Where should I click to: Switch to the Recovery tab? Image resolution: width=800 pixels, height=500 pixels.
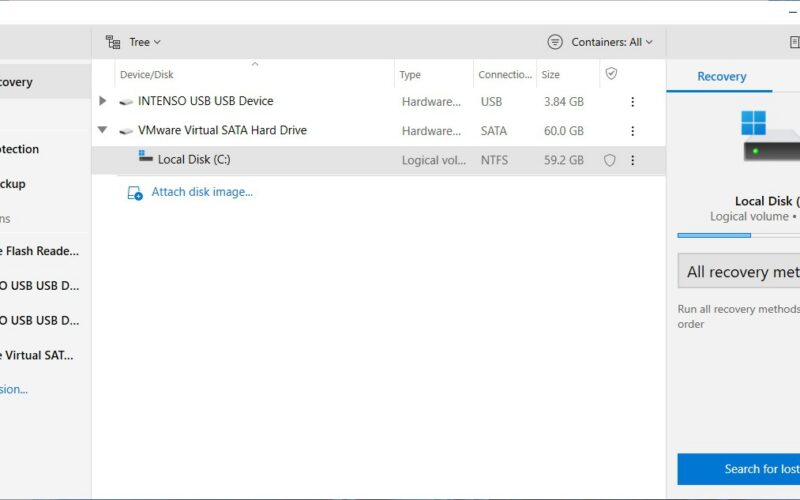721,77
